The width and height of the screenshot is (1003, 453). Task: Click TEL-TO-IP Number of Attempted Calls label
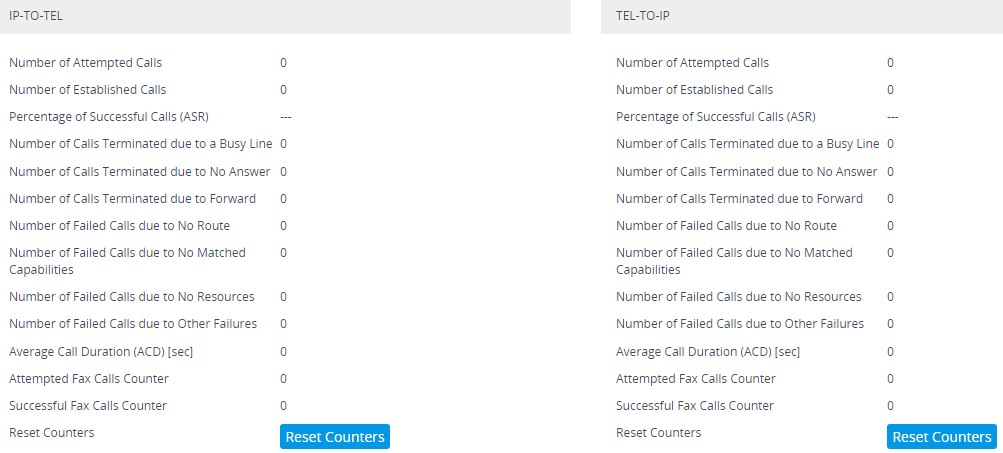click(x=692, y=63)
